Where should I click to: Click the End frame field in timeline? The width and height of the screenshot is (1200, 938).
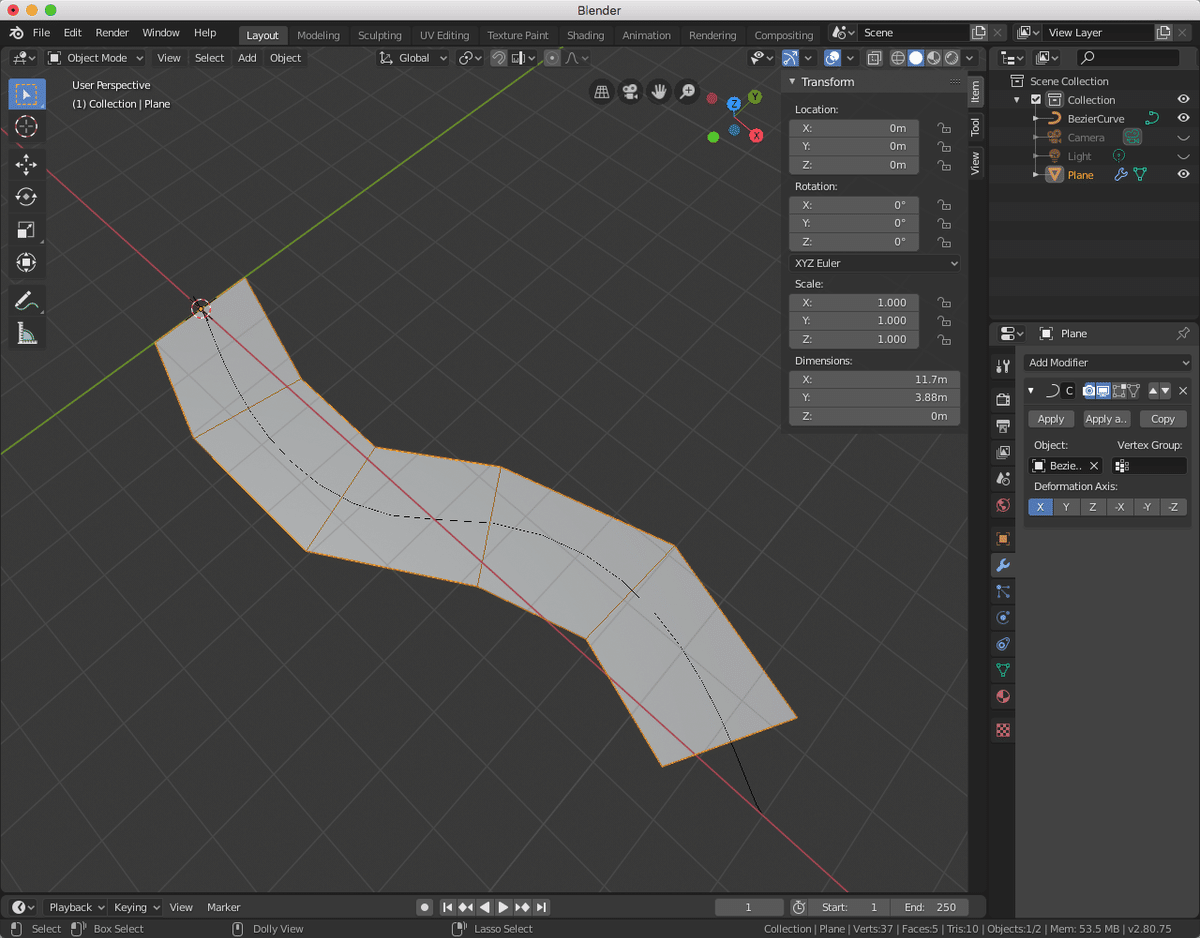tap(930, 907)
